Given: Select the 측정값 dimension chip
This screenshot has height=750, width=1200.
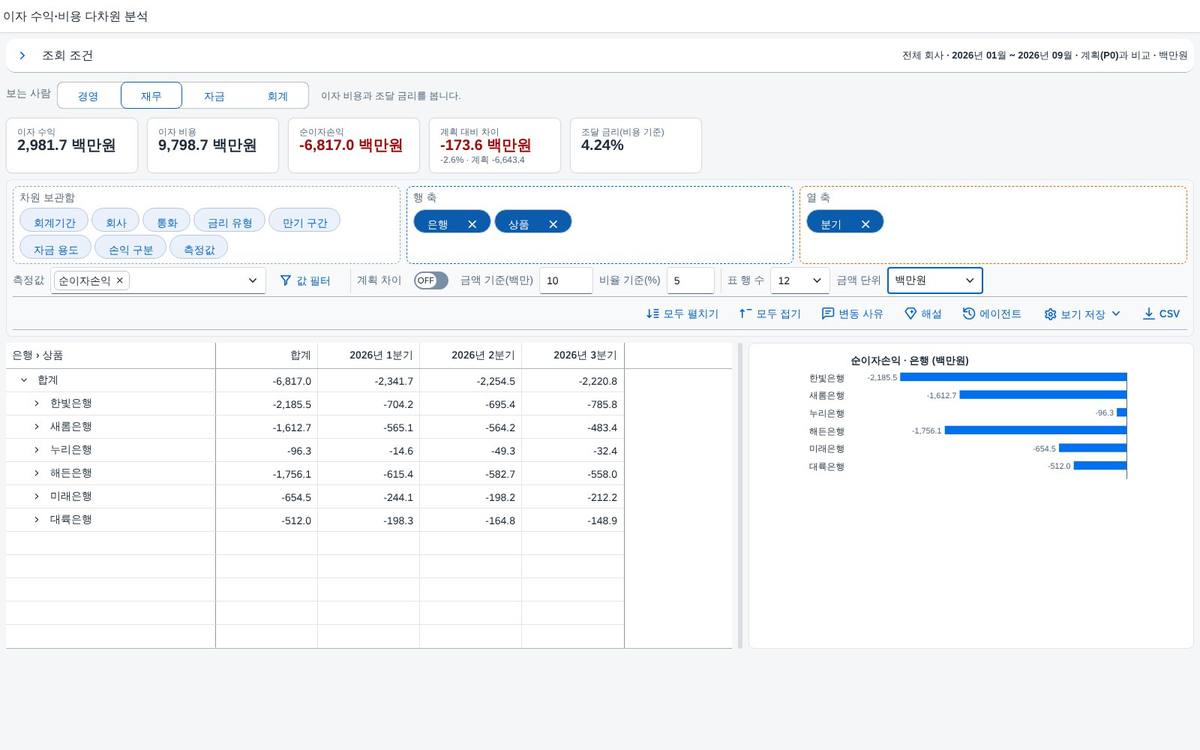Looking at the screenshot, I should pos(199,247).
